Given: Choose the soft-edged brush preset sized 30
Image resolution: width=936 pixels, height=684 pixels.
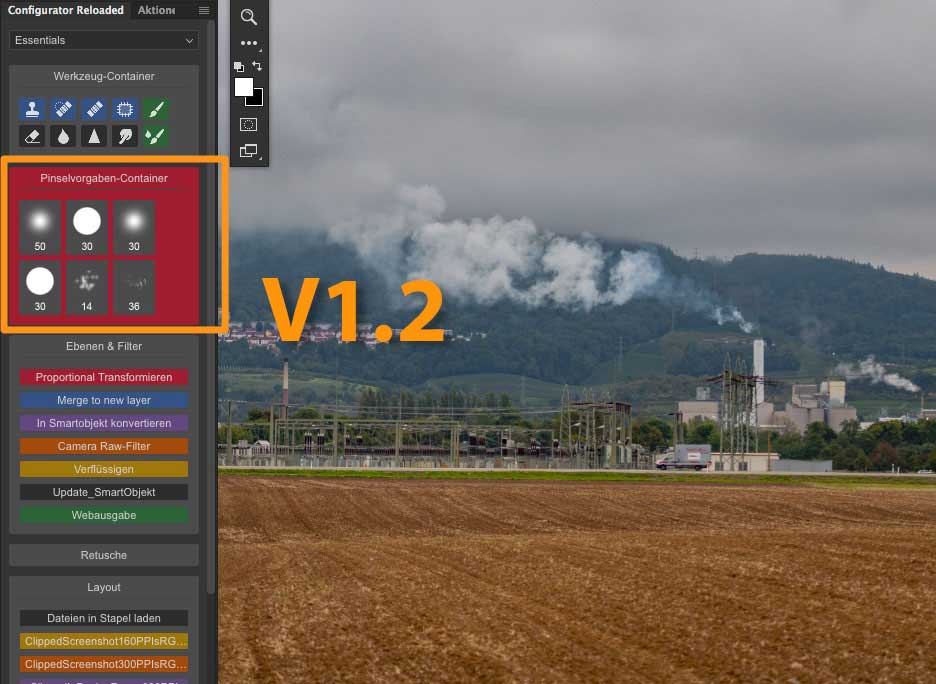Looking at the screenshot, I should (x=134, y=228).
